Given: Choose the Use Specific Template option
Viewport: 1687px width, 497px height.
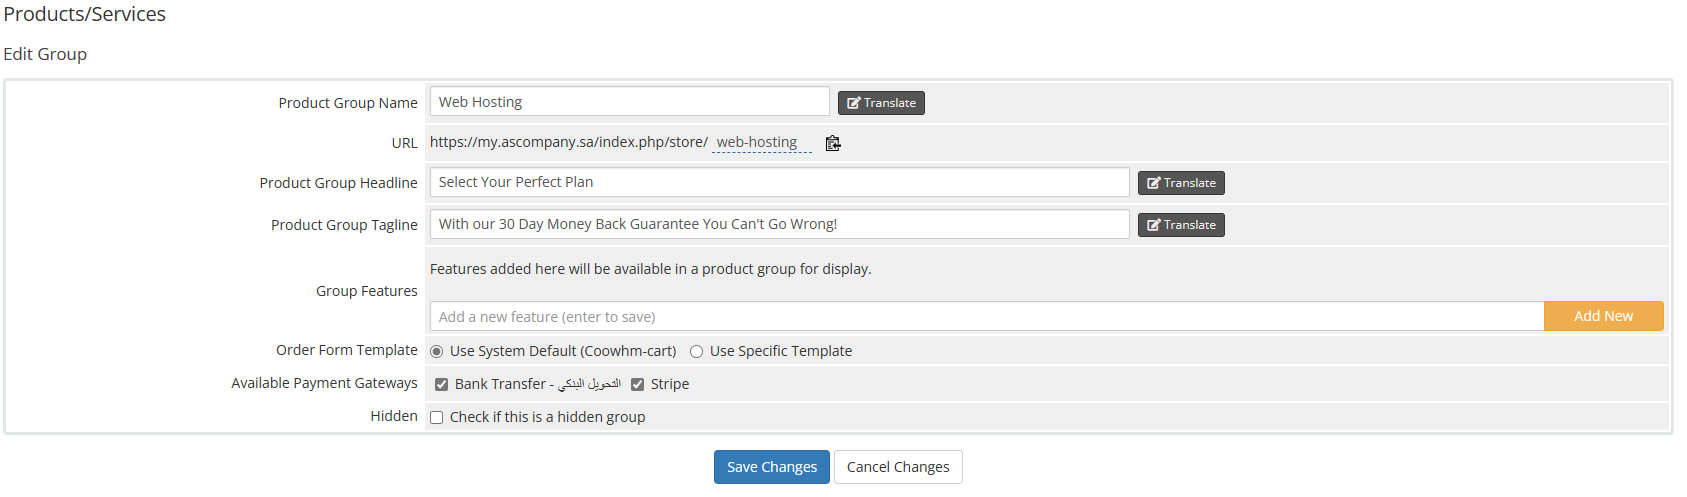Looking at the screenshot, I should point(697,351).
